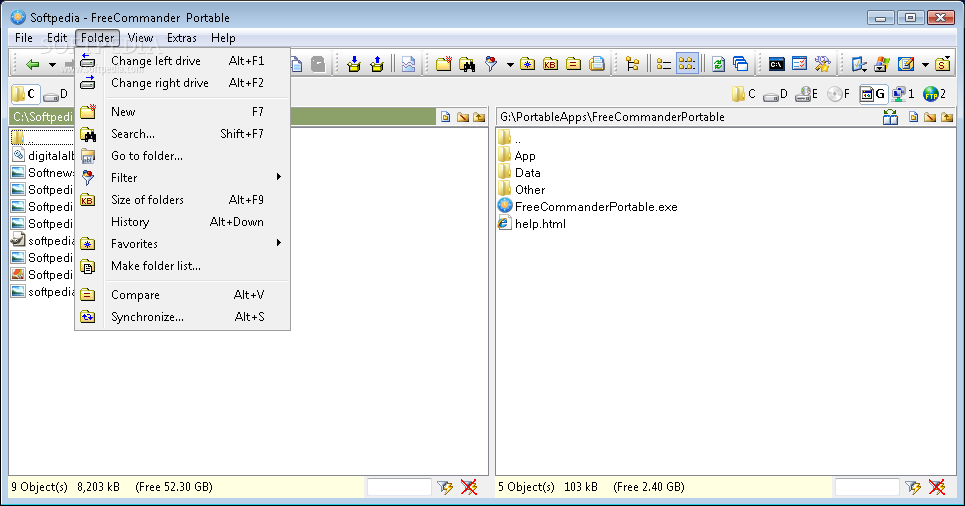Click the checklist settings toolbar icon
965x506 pixels.
pyautogui.click(x=799, y=64)
